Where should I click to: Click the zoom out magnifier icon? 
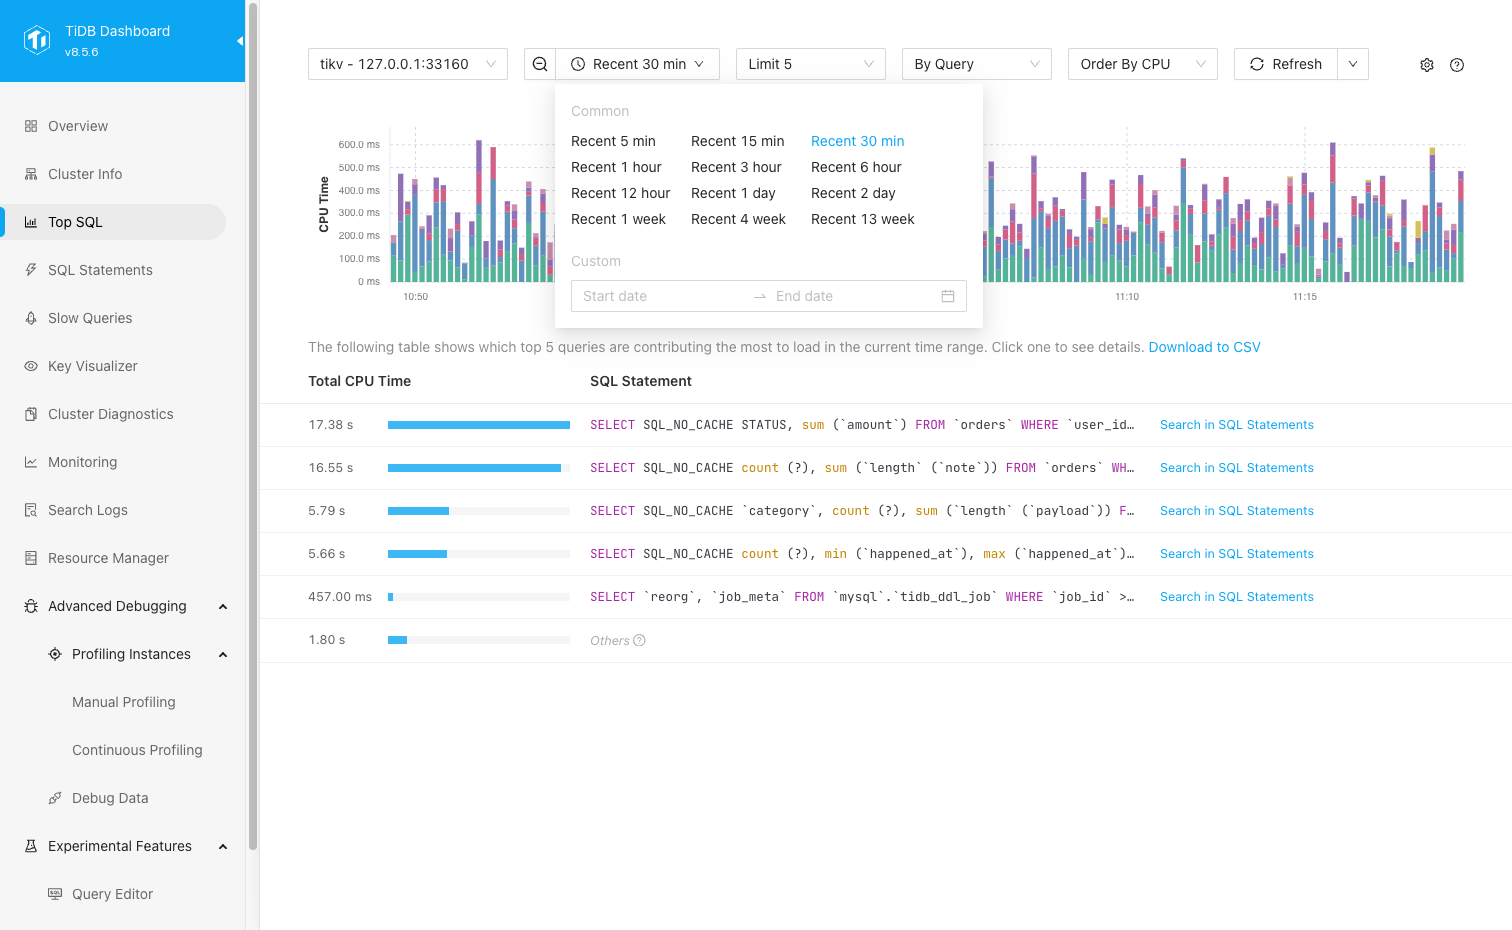pos(540,64)
